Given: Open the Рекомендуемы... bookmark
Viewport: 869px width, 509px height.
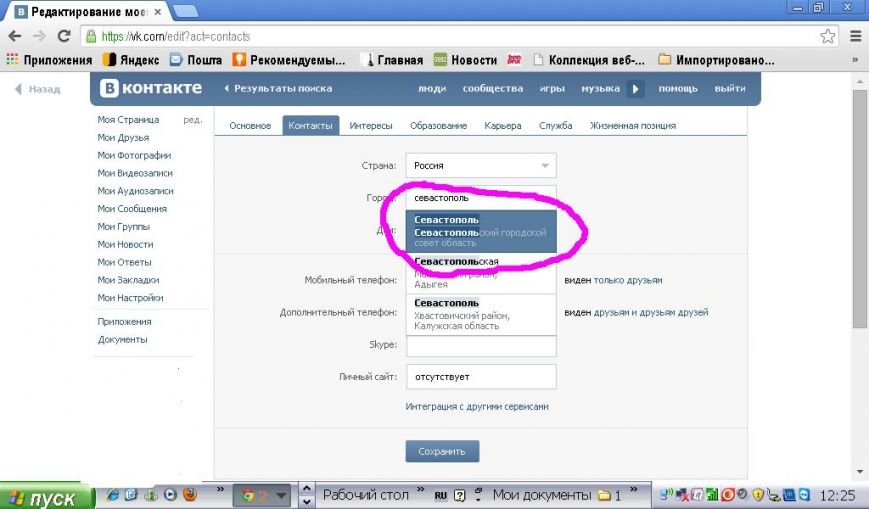Looking at the screenshot, I should click(x=289, y=60).
